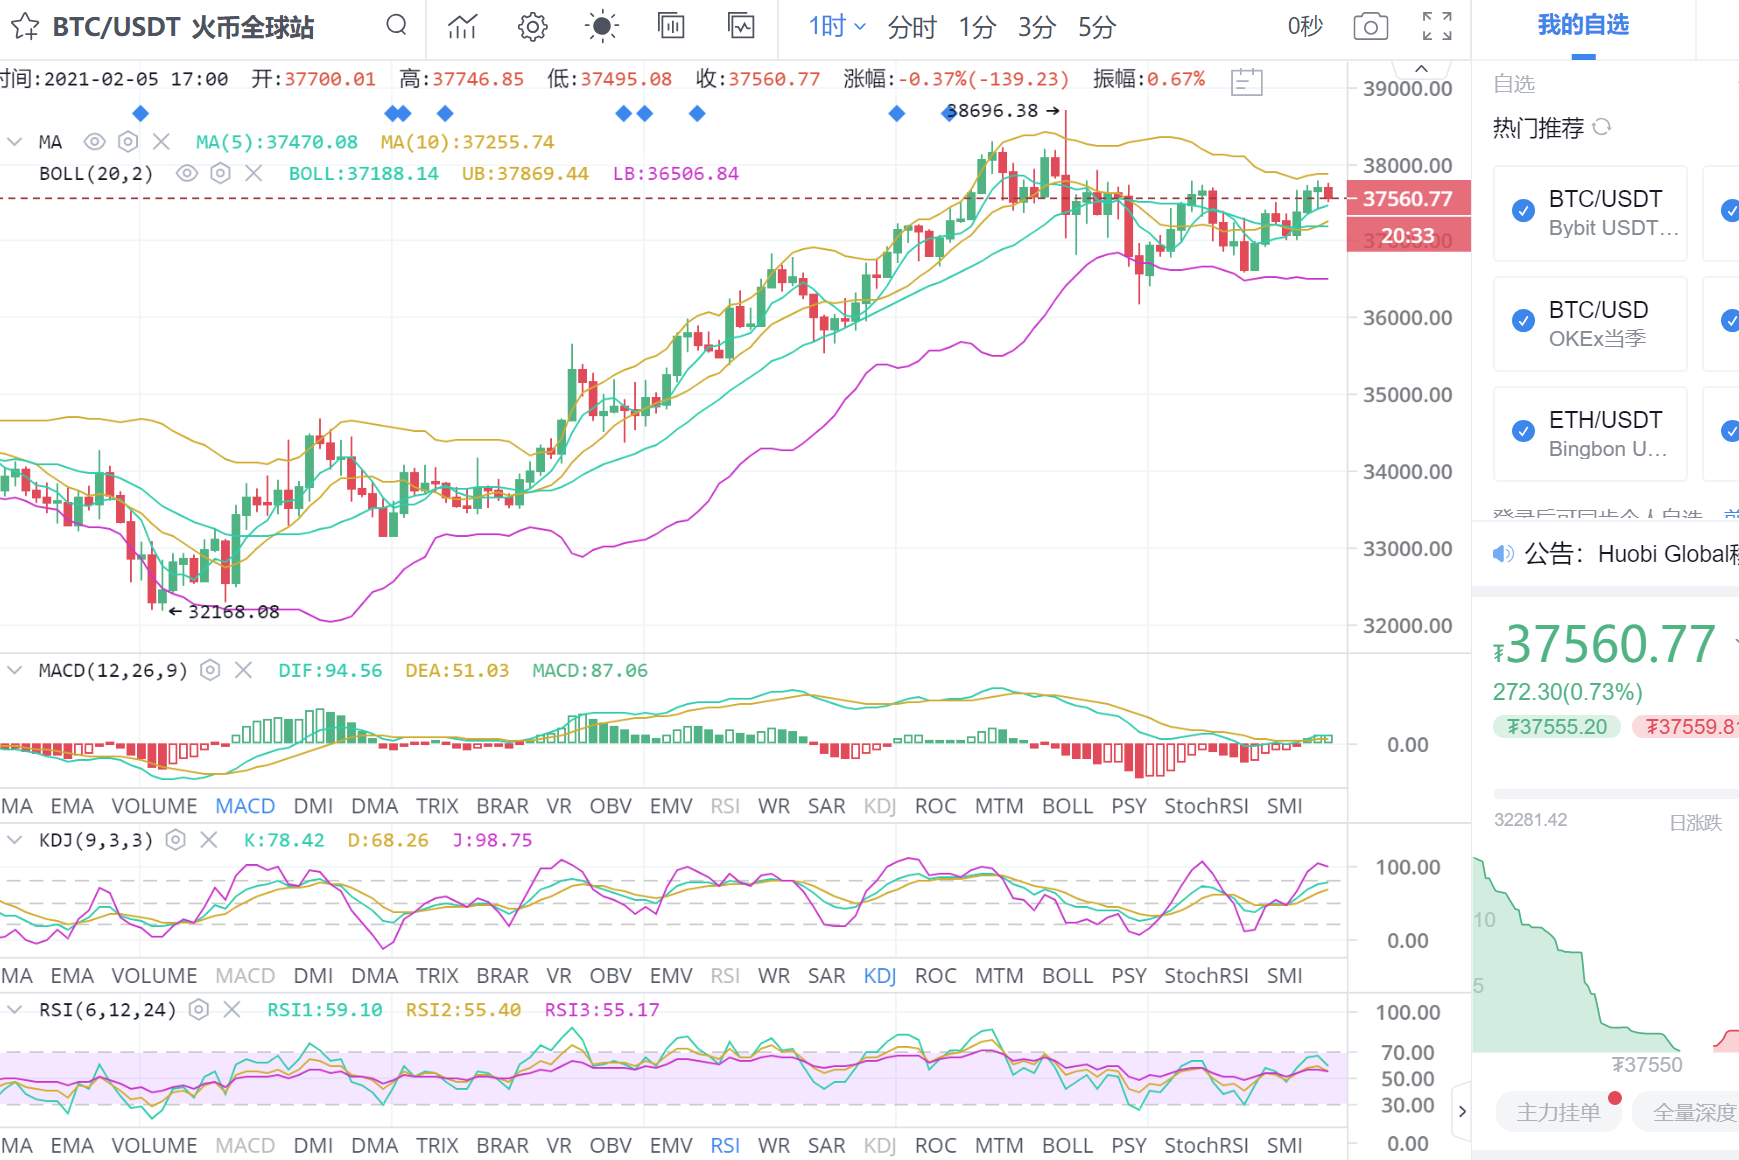Select the 5分 timeframe
Viewport: 1739px width, 1160px height.
pos(1096,27)
